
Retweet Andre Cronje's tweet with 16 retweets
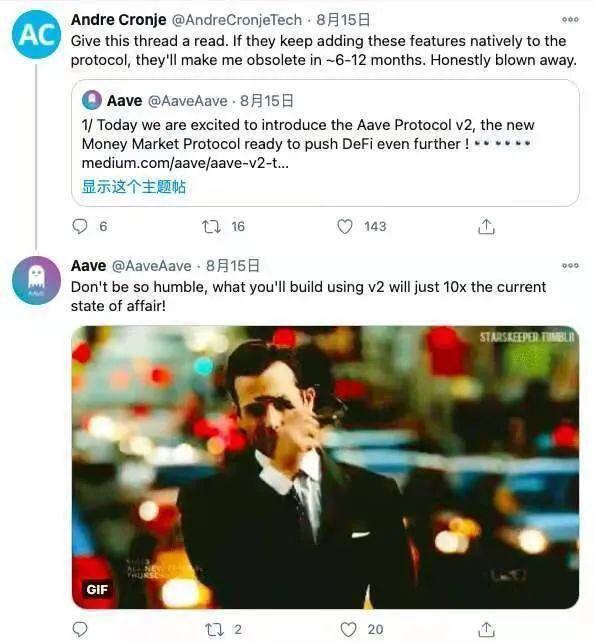click(x=211, y=226)
